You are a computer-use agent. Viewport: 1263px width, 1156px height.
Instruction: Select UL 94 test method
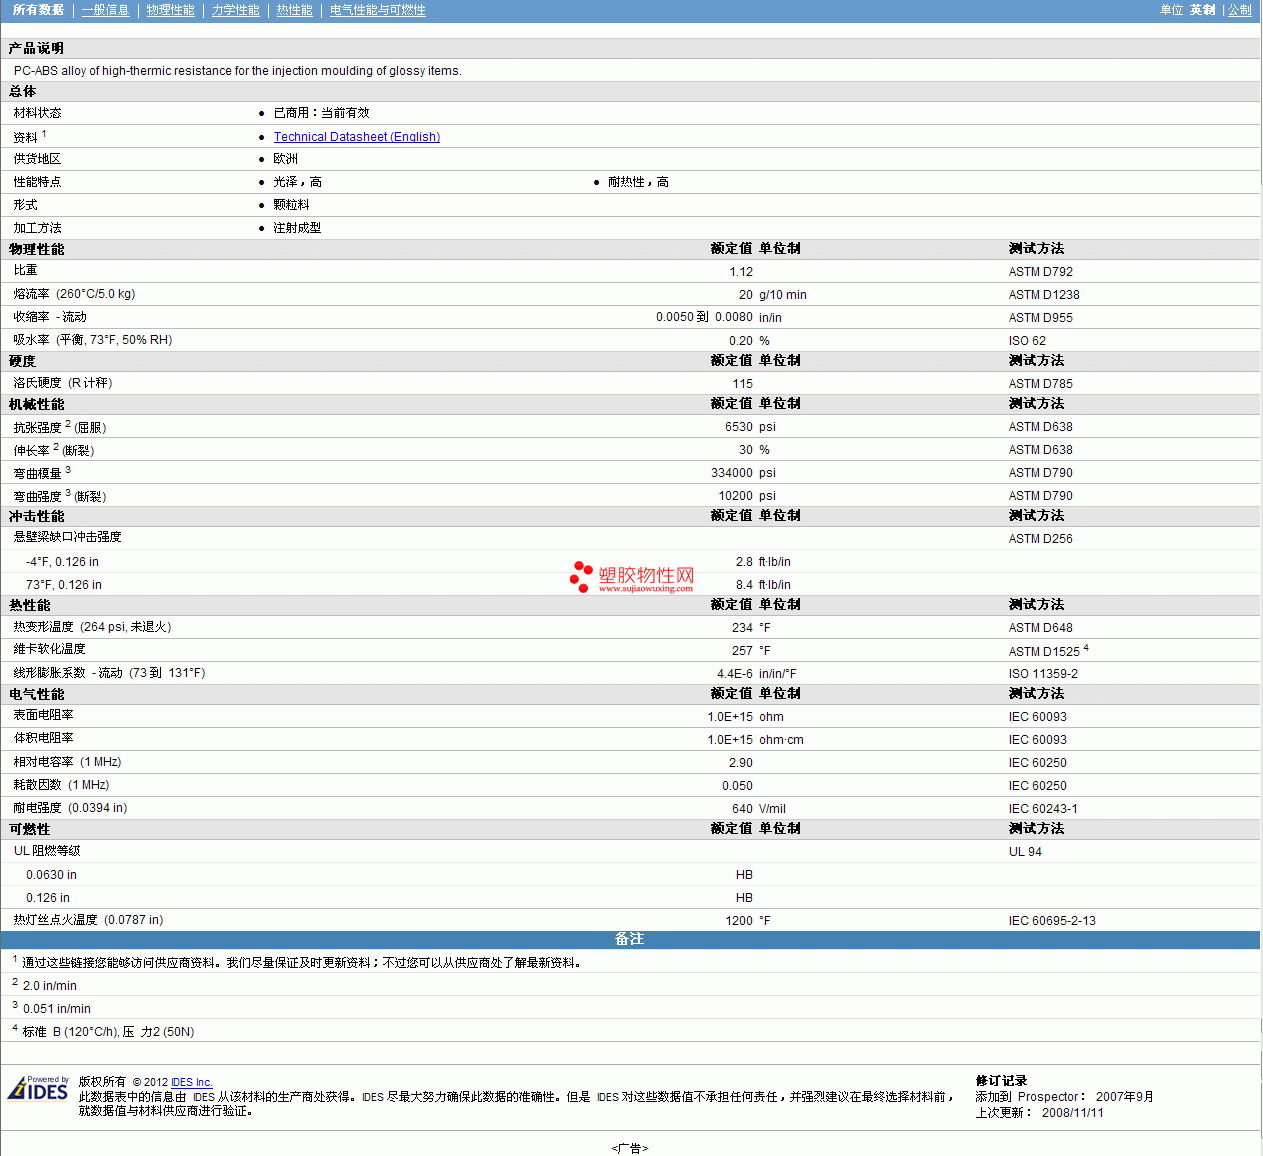1025,852
